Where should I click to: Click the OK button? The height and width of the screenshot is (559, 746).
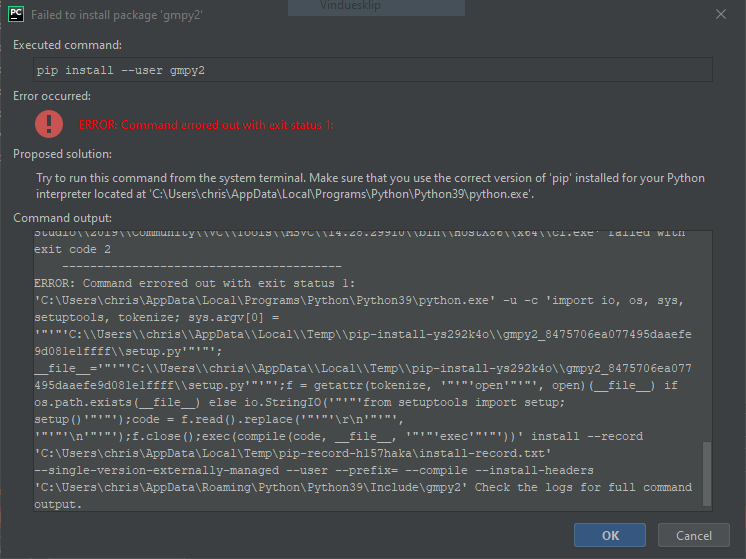click(x=609, y=535)
